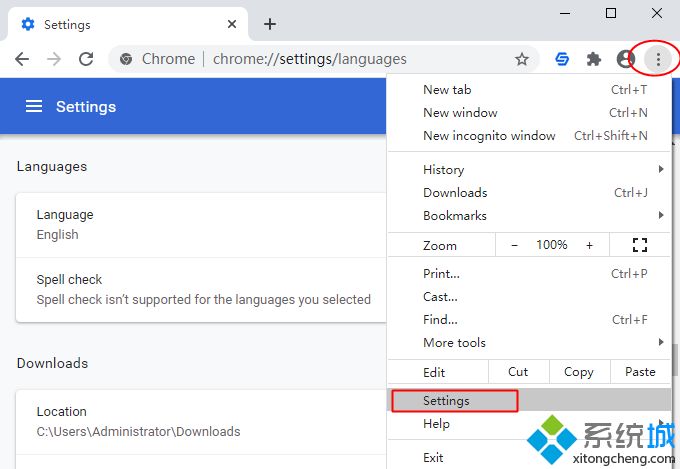Click the downloads Location path row
Screen dimensions: 680x469
pyautogui.click(x=201, y=422)
